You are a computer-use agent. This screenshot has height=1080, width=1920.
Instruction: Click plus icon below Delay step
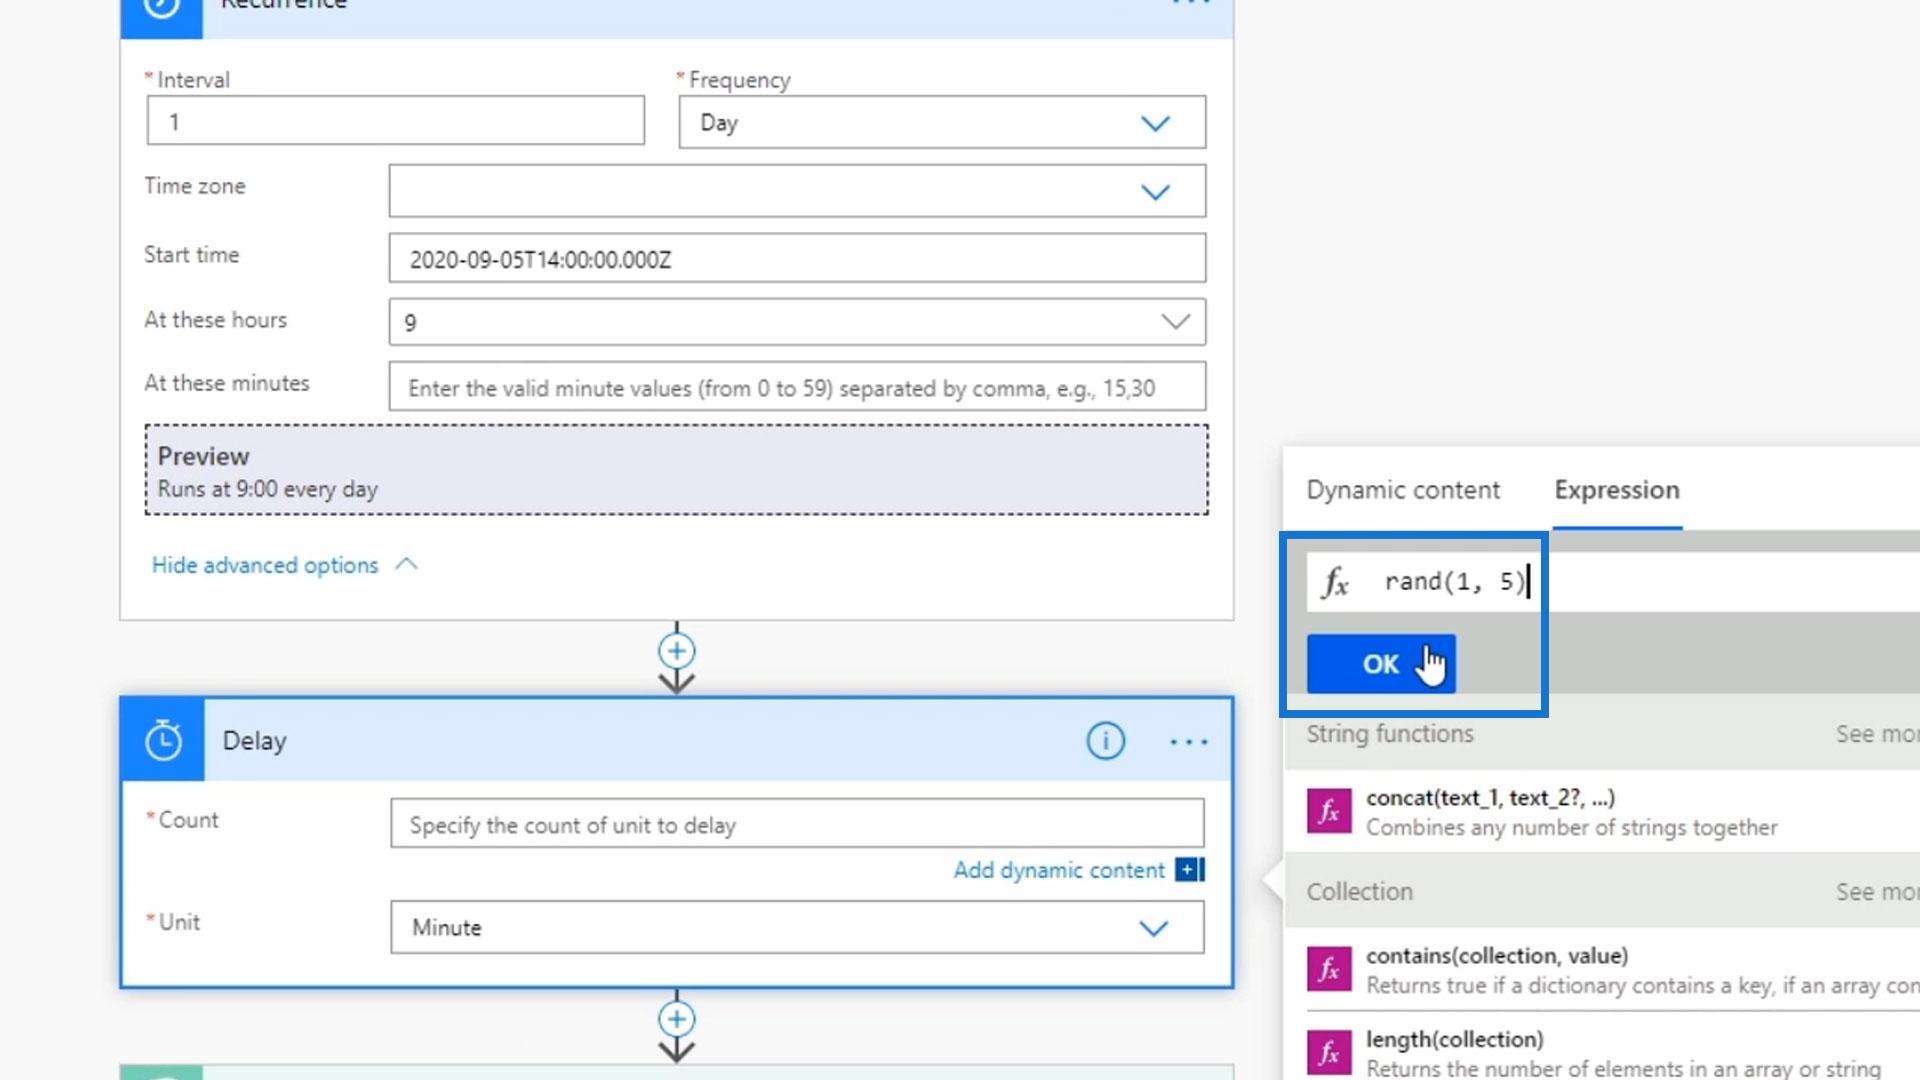tap(677, 1019)
